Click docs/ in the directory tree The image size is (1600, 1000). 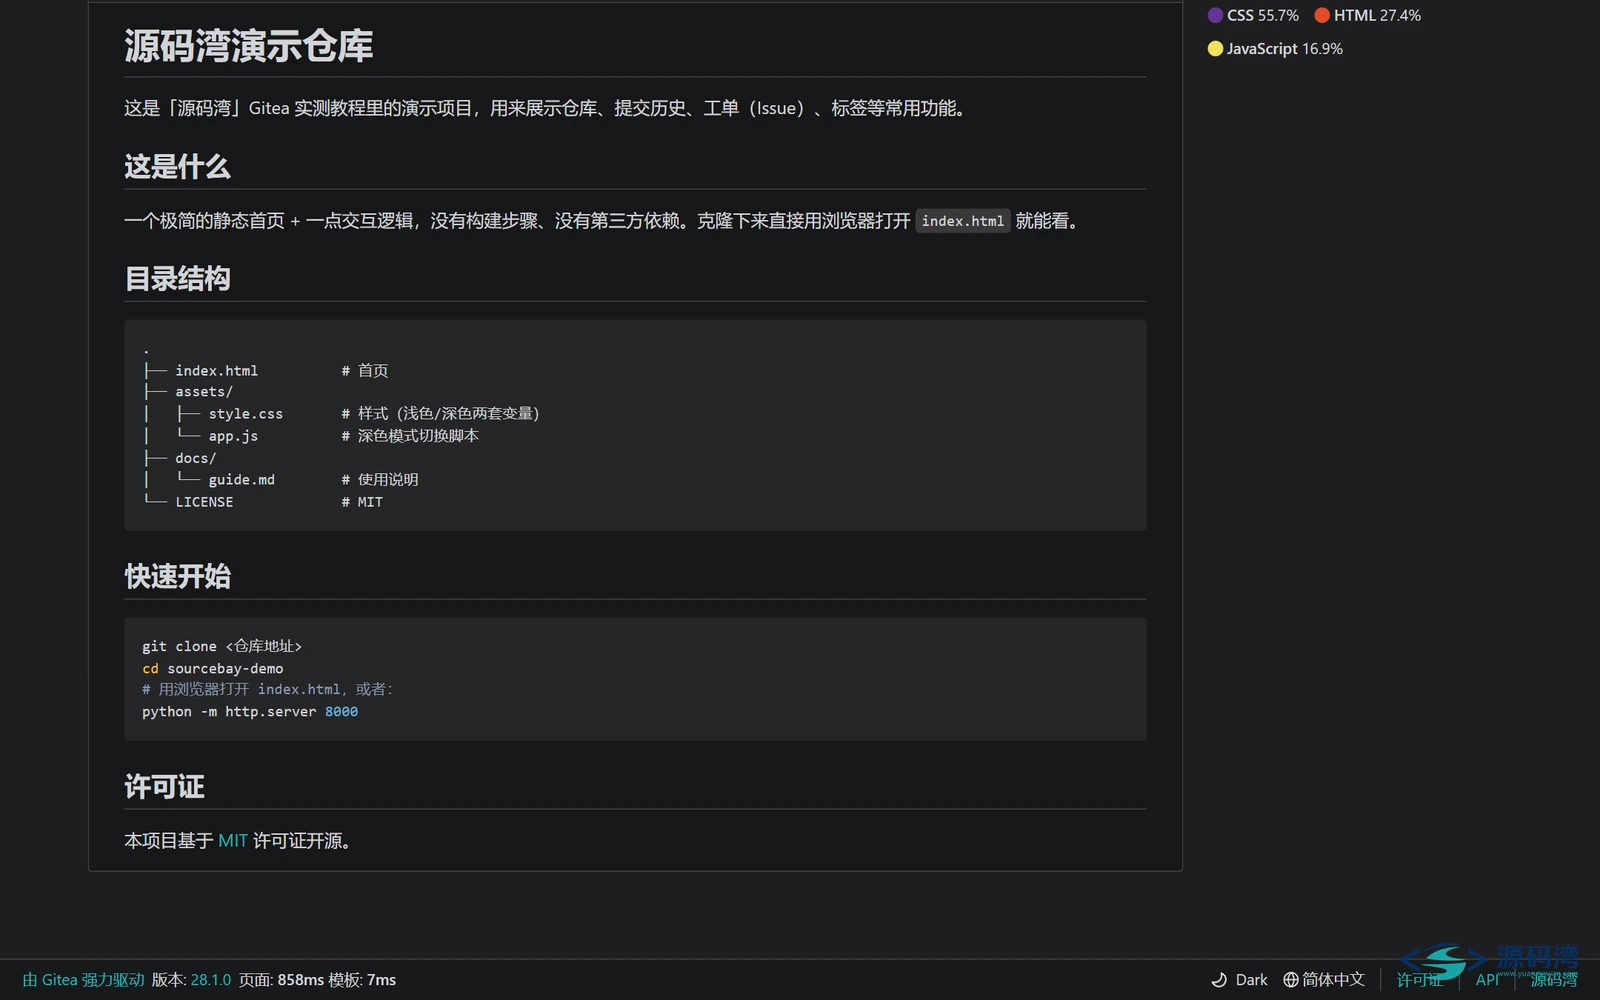click(x=196, y=458)
